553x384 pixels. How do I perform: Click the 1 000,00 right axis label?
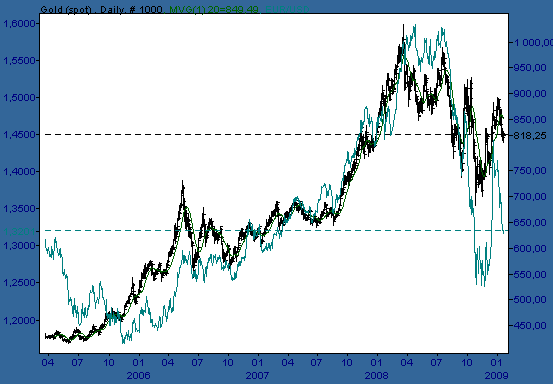[x=533, y=42]
